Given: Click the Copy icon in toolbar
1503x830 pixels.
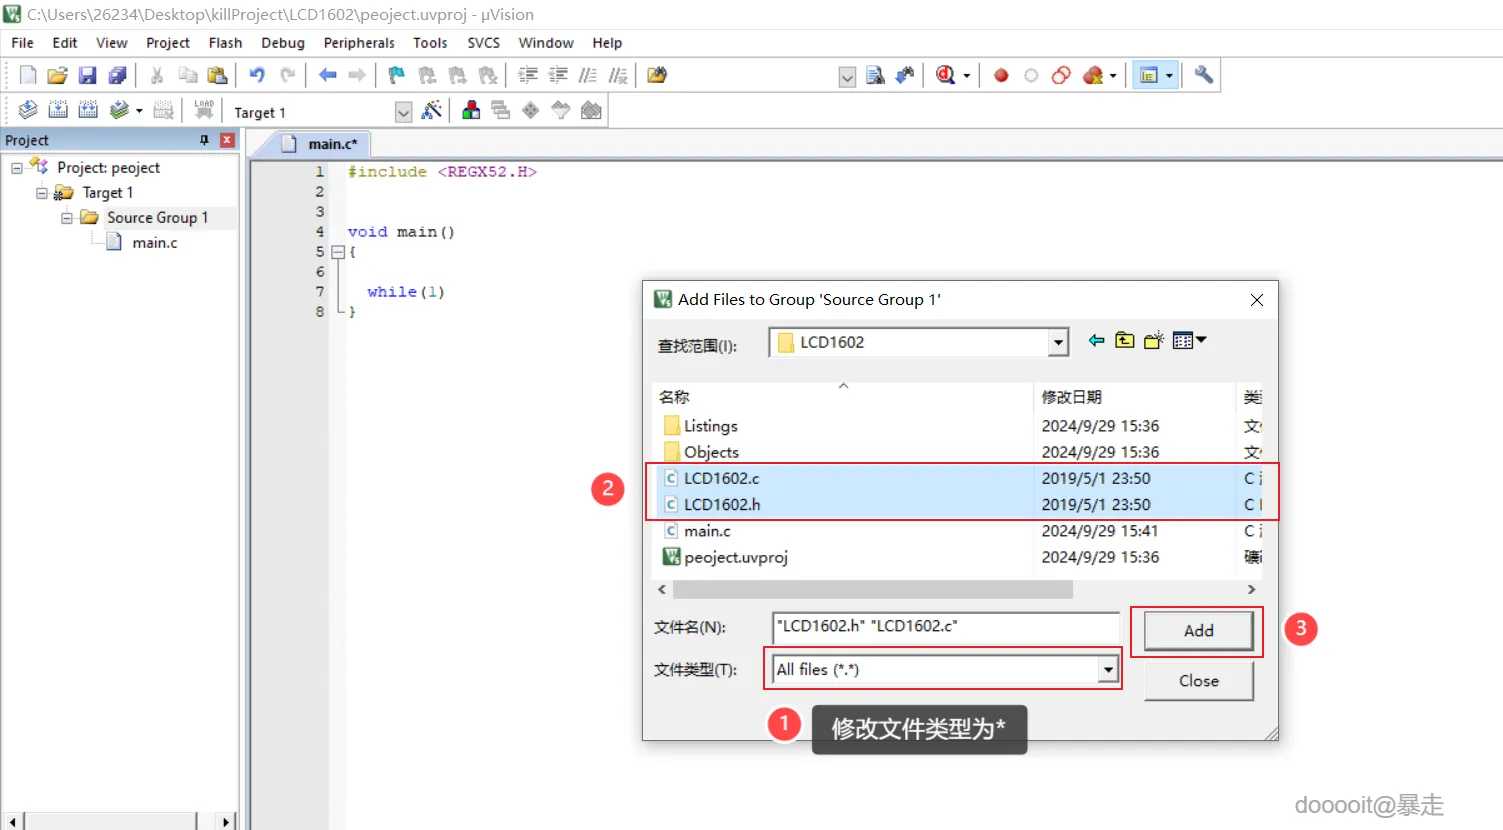Looking at the screenshot, I should pyautogui.click(x=187, y=75).
